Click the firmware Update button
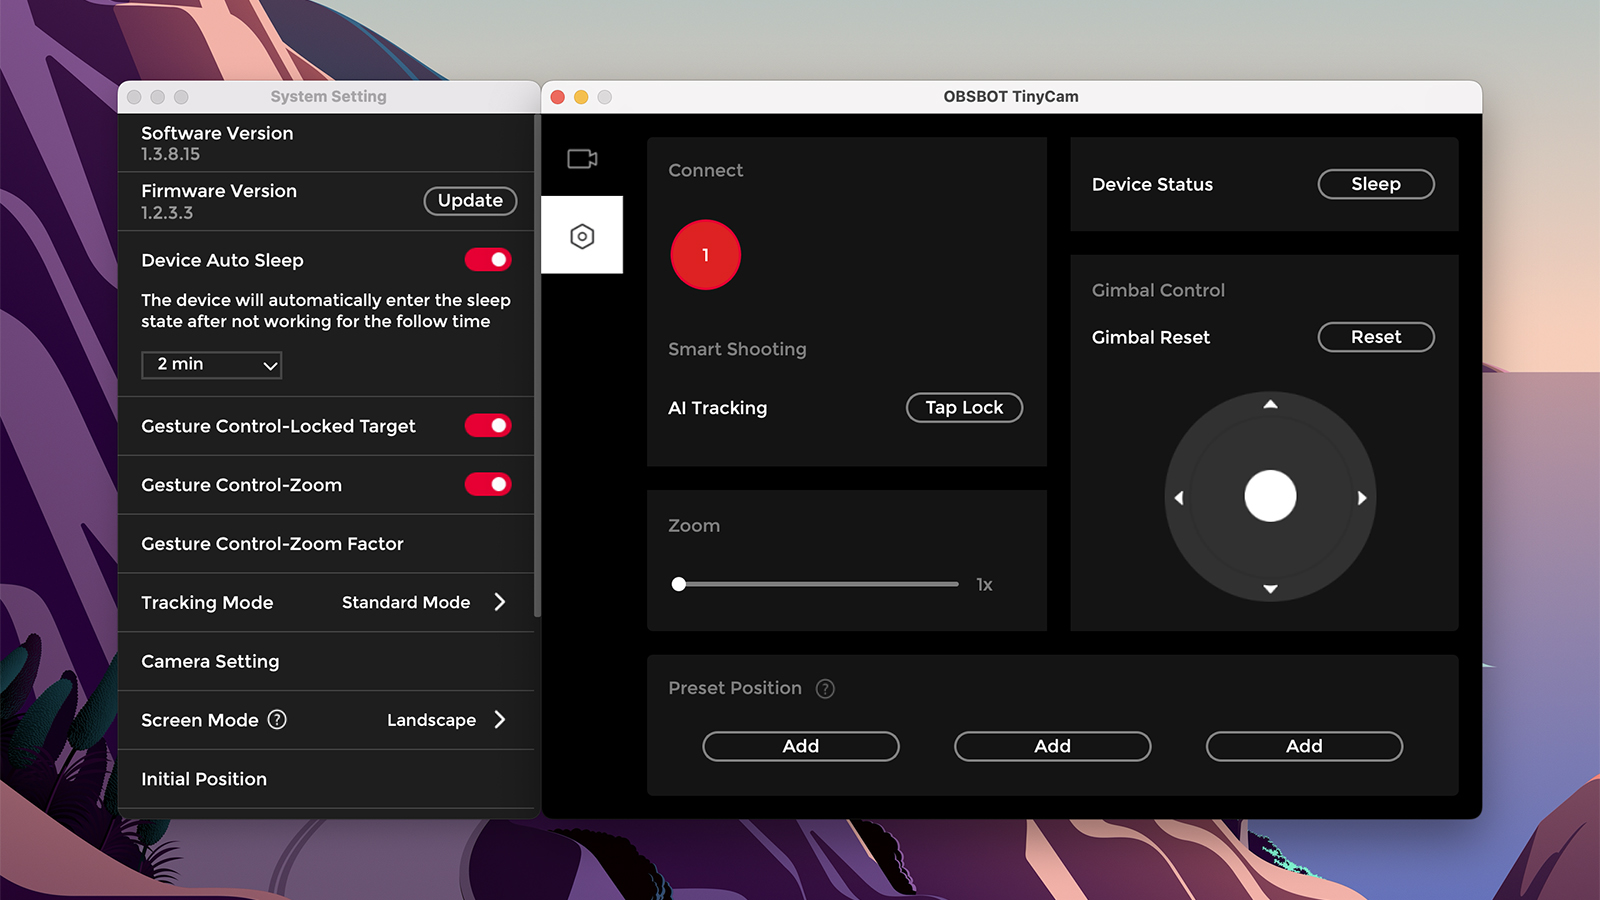 [x=470, y=201]
